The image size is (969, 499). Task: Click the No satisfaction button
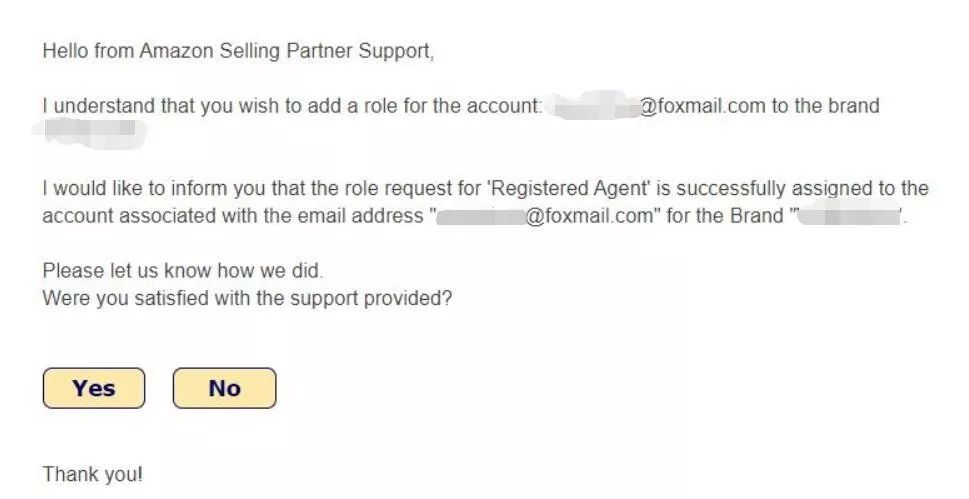224,388
